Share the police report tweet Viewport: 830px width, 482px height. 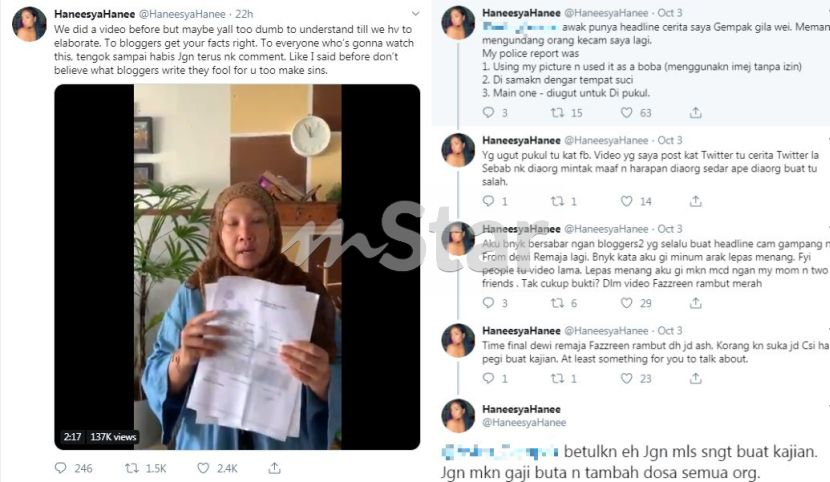[696, 112]
